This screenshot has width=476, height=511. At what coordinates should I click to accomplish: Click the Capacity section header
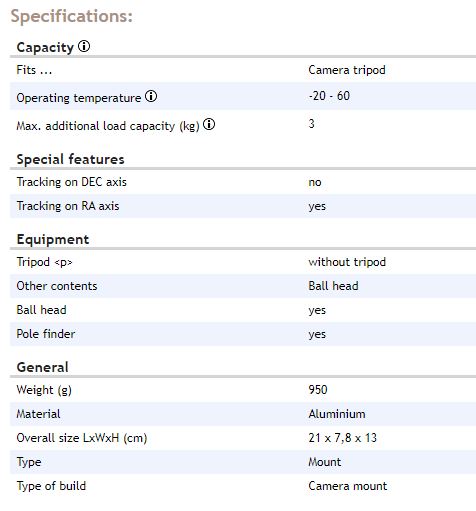(x=45, y=47)
